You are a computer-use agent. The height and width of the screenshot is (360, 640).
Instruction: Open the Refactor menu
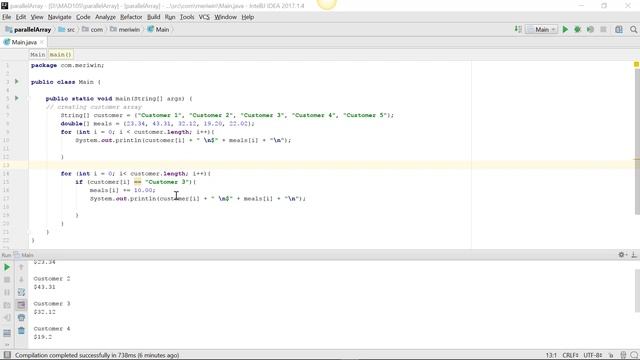pyautogui.click(x=131, y=17)
